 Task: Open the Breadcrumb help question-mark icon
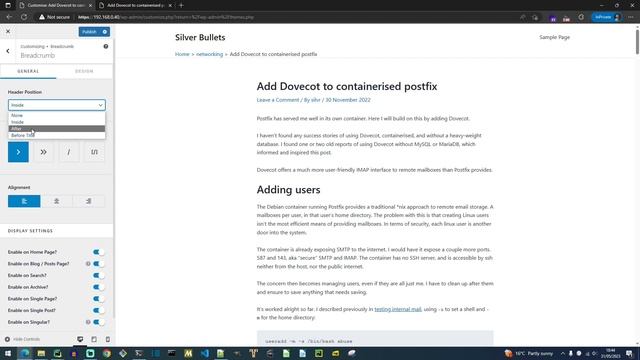click(106, 47)
